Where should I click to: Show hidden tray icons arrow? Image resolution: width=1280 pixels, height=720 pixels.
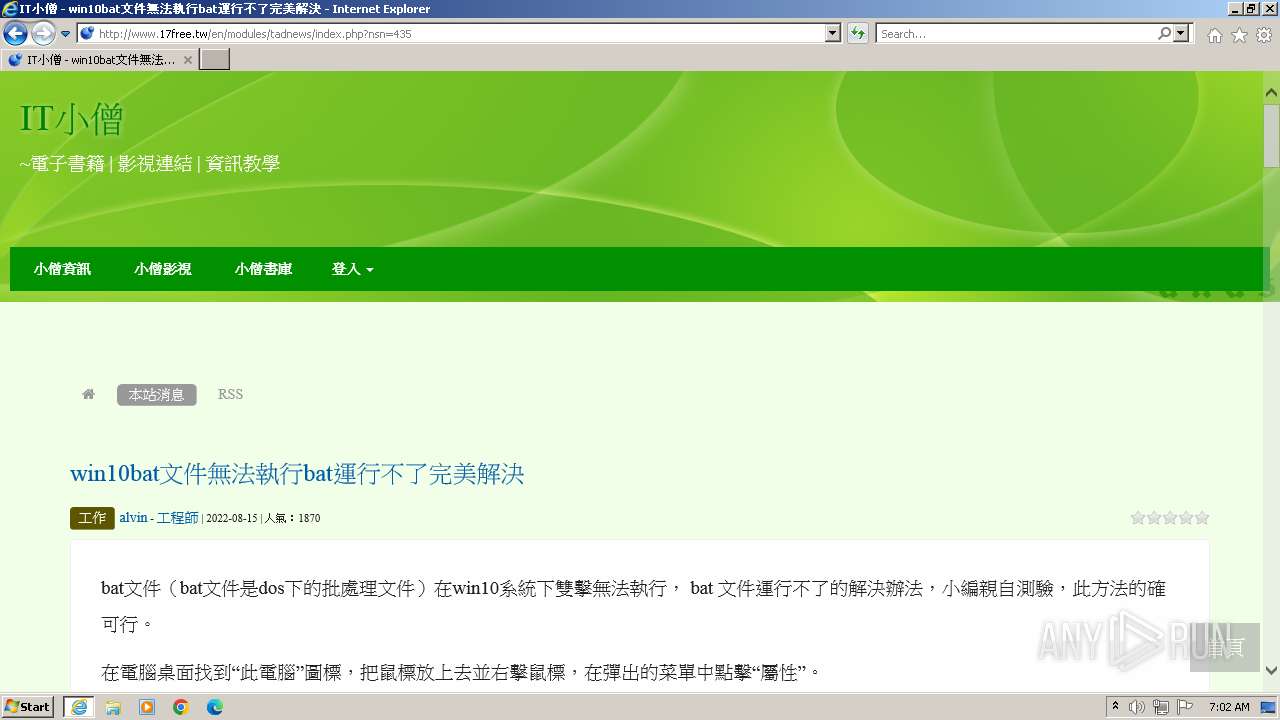(1115, 706)
